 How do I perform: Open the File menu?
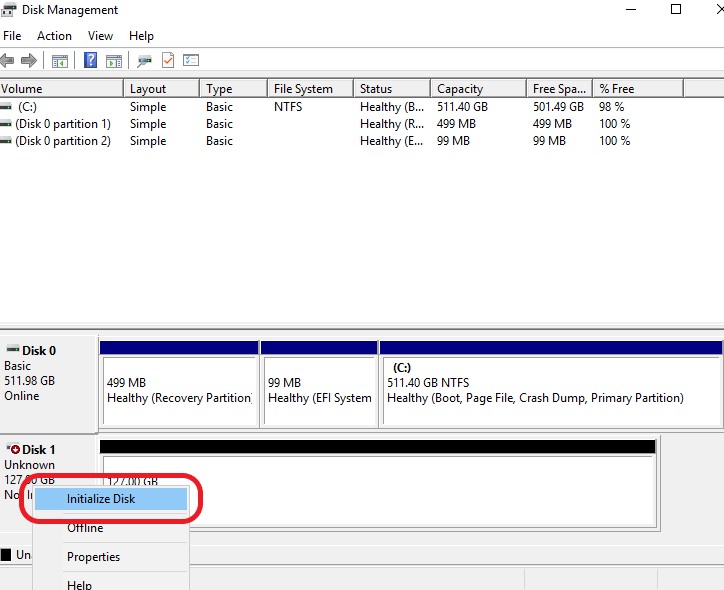tap(12, 36)
